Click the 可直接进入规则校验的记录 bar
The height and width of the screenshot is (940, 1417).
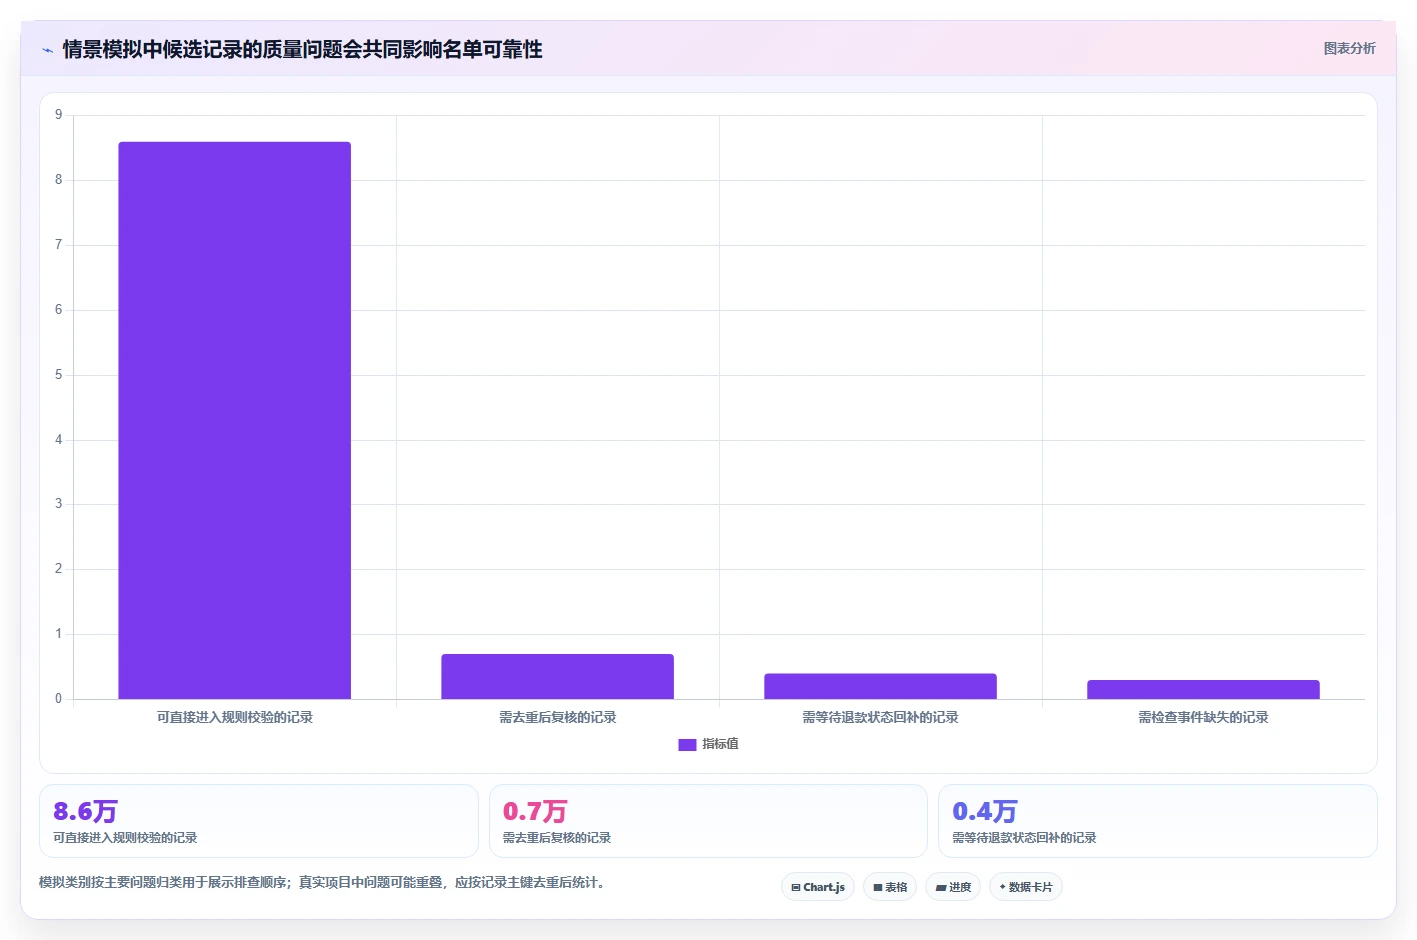(x=235, y=420)
